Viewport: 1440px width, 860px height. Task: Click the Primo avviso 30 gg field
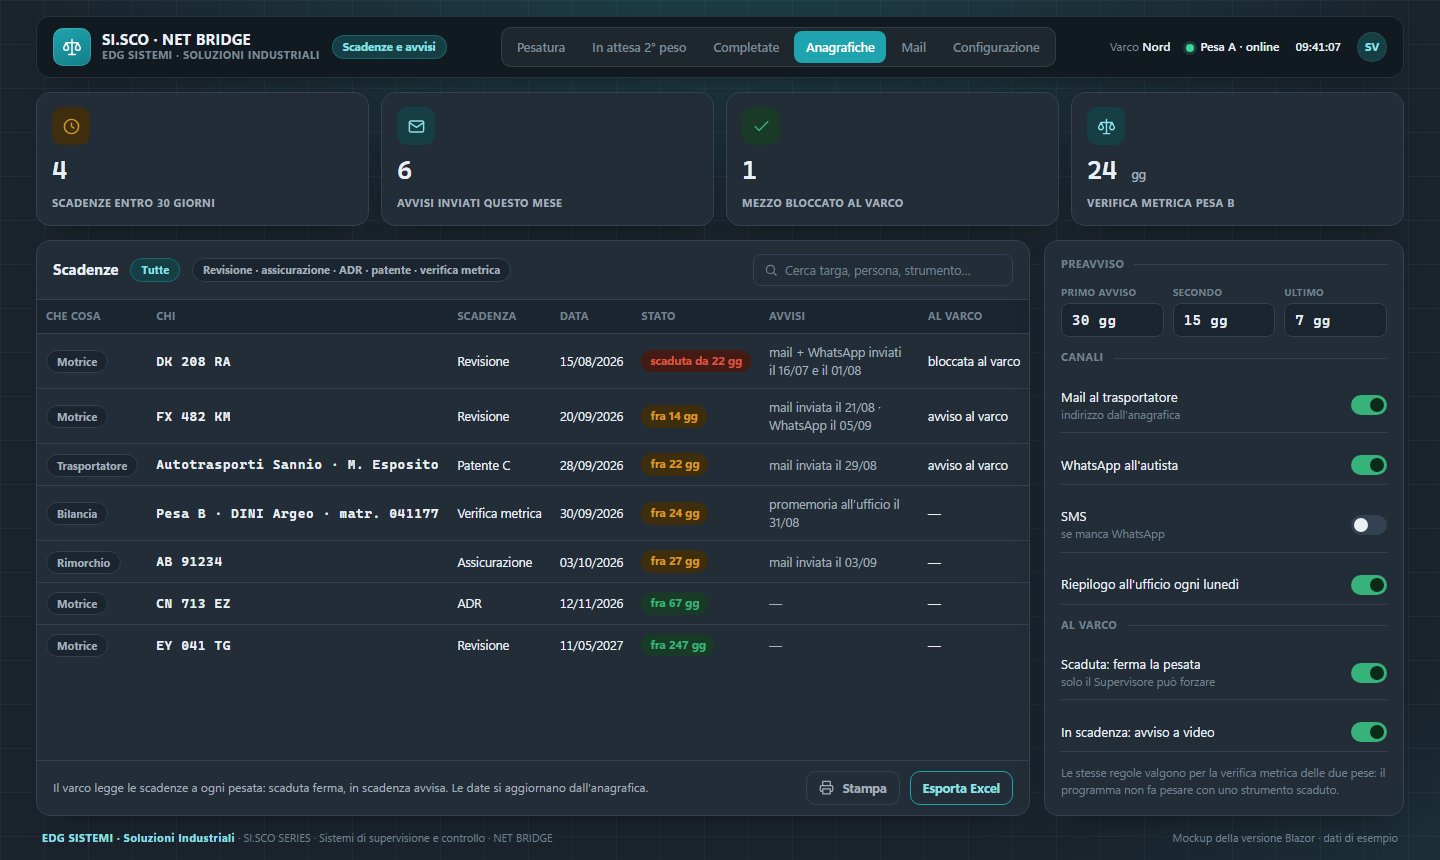point(1112,320)
